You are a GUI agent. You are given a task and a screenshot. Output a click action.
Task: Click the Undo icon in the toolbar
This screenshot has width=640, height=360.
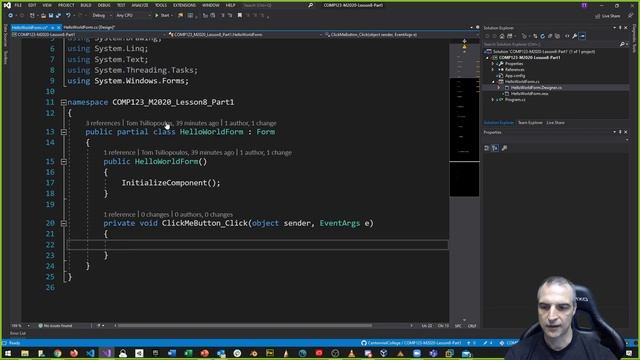pyautogui.click(x=68, y=16)
